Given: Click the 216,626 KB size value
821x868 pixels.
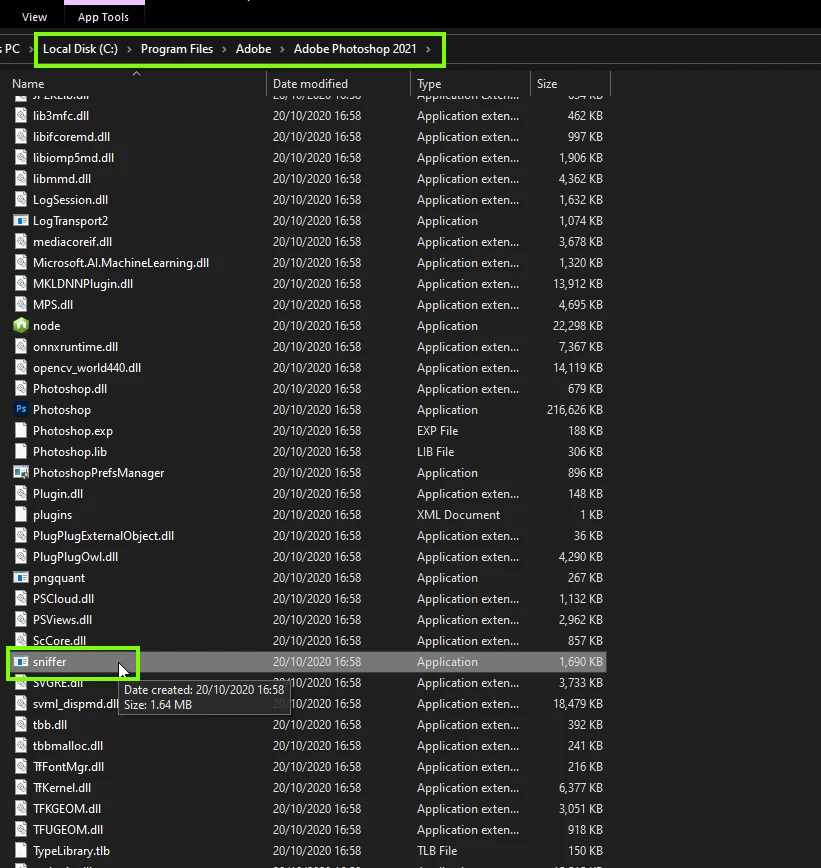Looking at the screenshot, I should pos(575,410).
